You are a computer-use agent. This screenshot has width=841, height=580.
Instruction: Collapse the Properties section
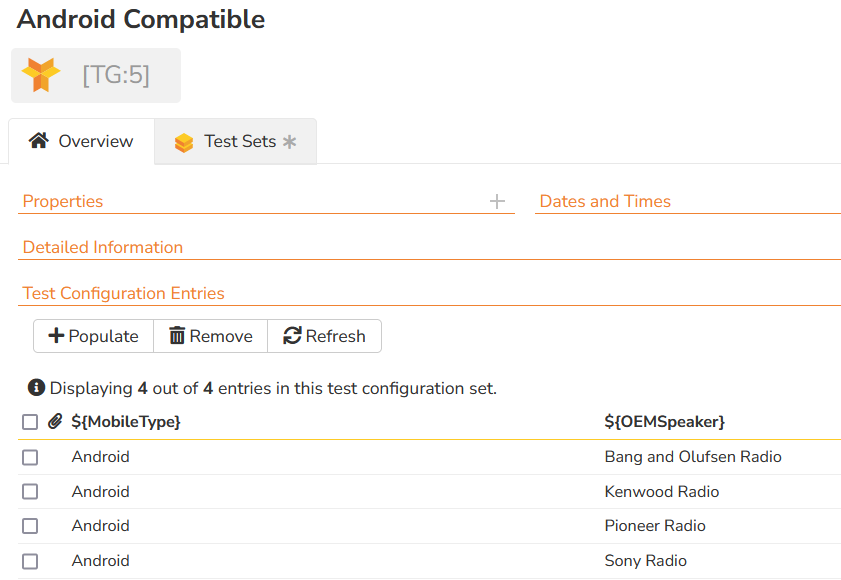pos(63,202)
